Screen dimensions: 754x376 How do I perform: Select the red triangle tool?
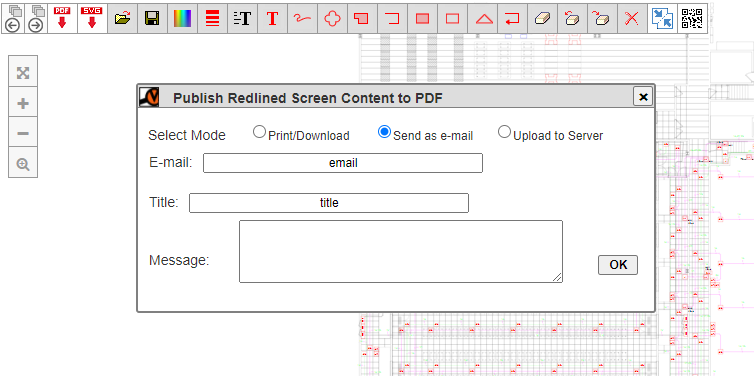[x=482, y=18]
